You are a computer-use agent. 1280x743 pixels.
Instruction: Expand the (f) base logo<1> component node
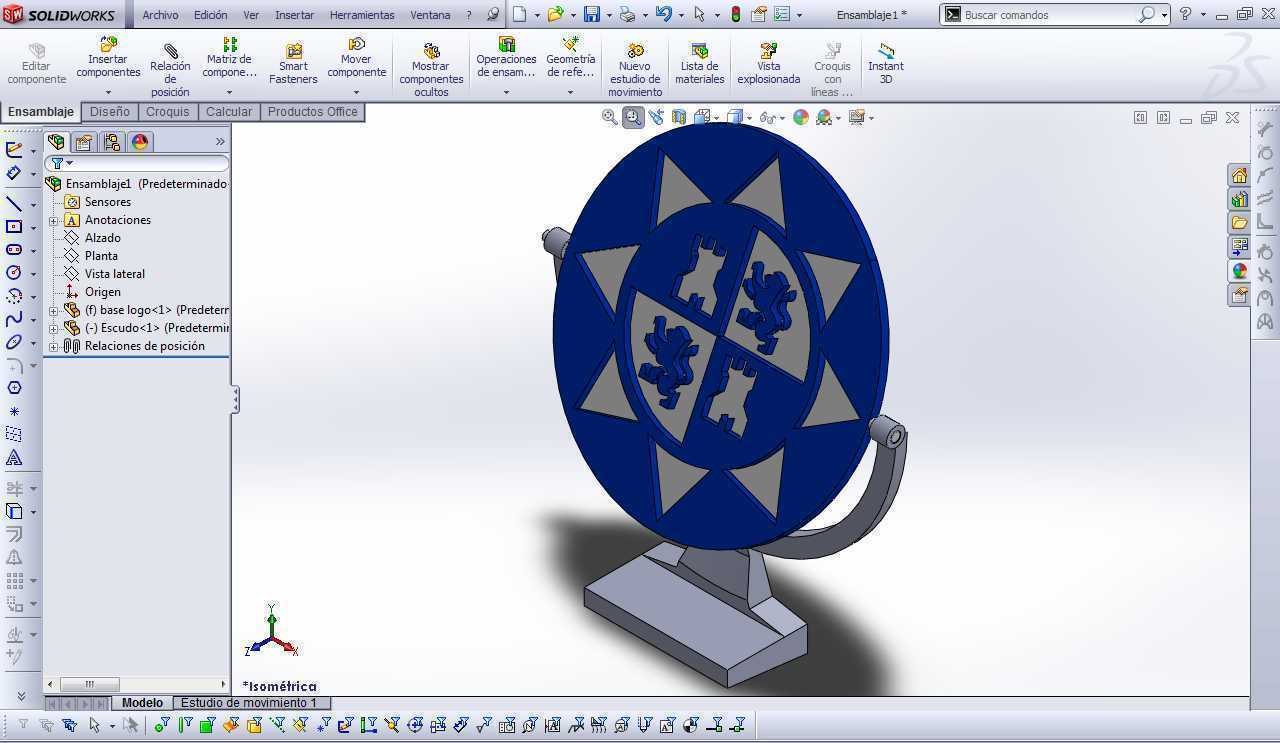(54, 310)
